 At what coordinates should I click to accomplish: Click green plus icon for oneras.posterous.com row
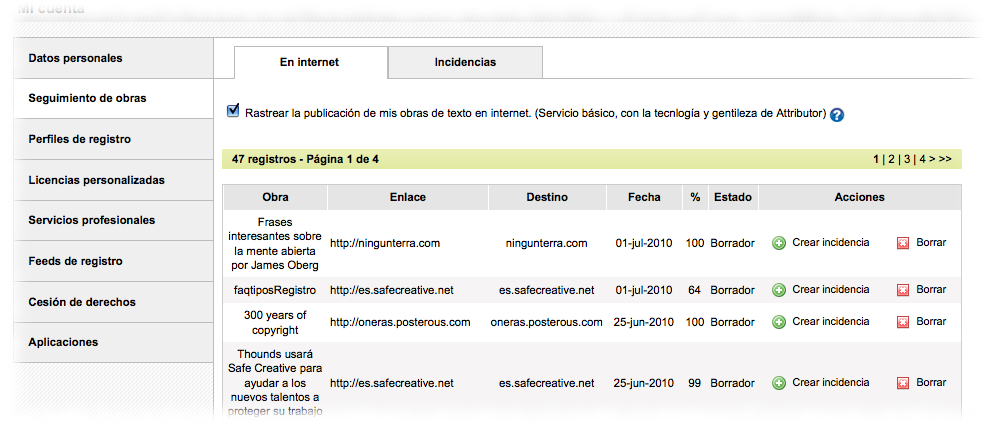pyautogui.click(x=779, y=322)
